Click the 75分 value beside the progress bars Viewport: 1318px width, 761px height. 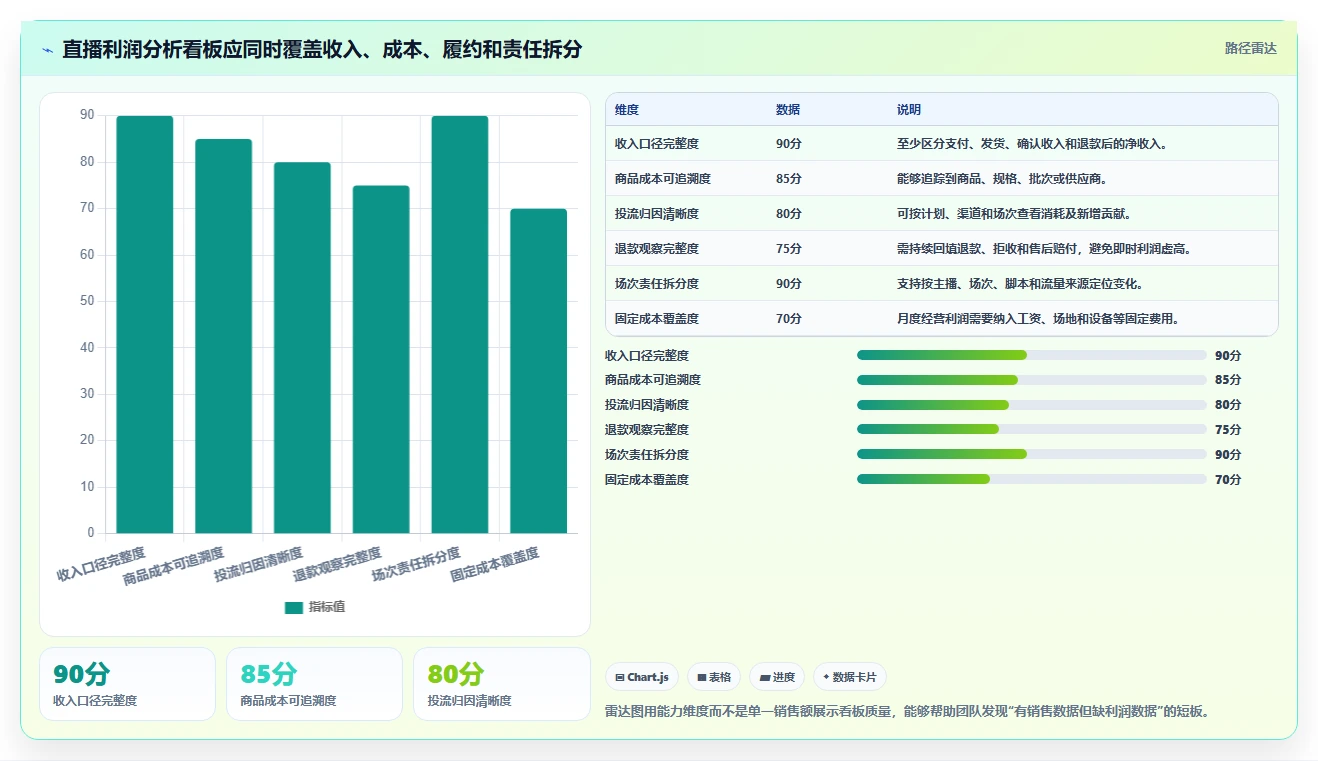1228,429
